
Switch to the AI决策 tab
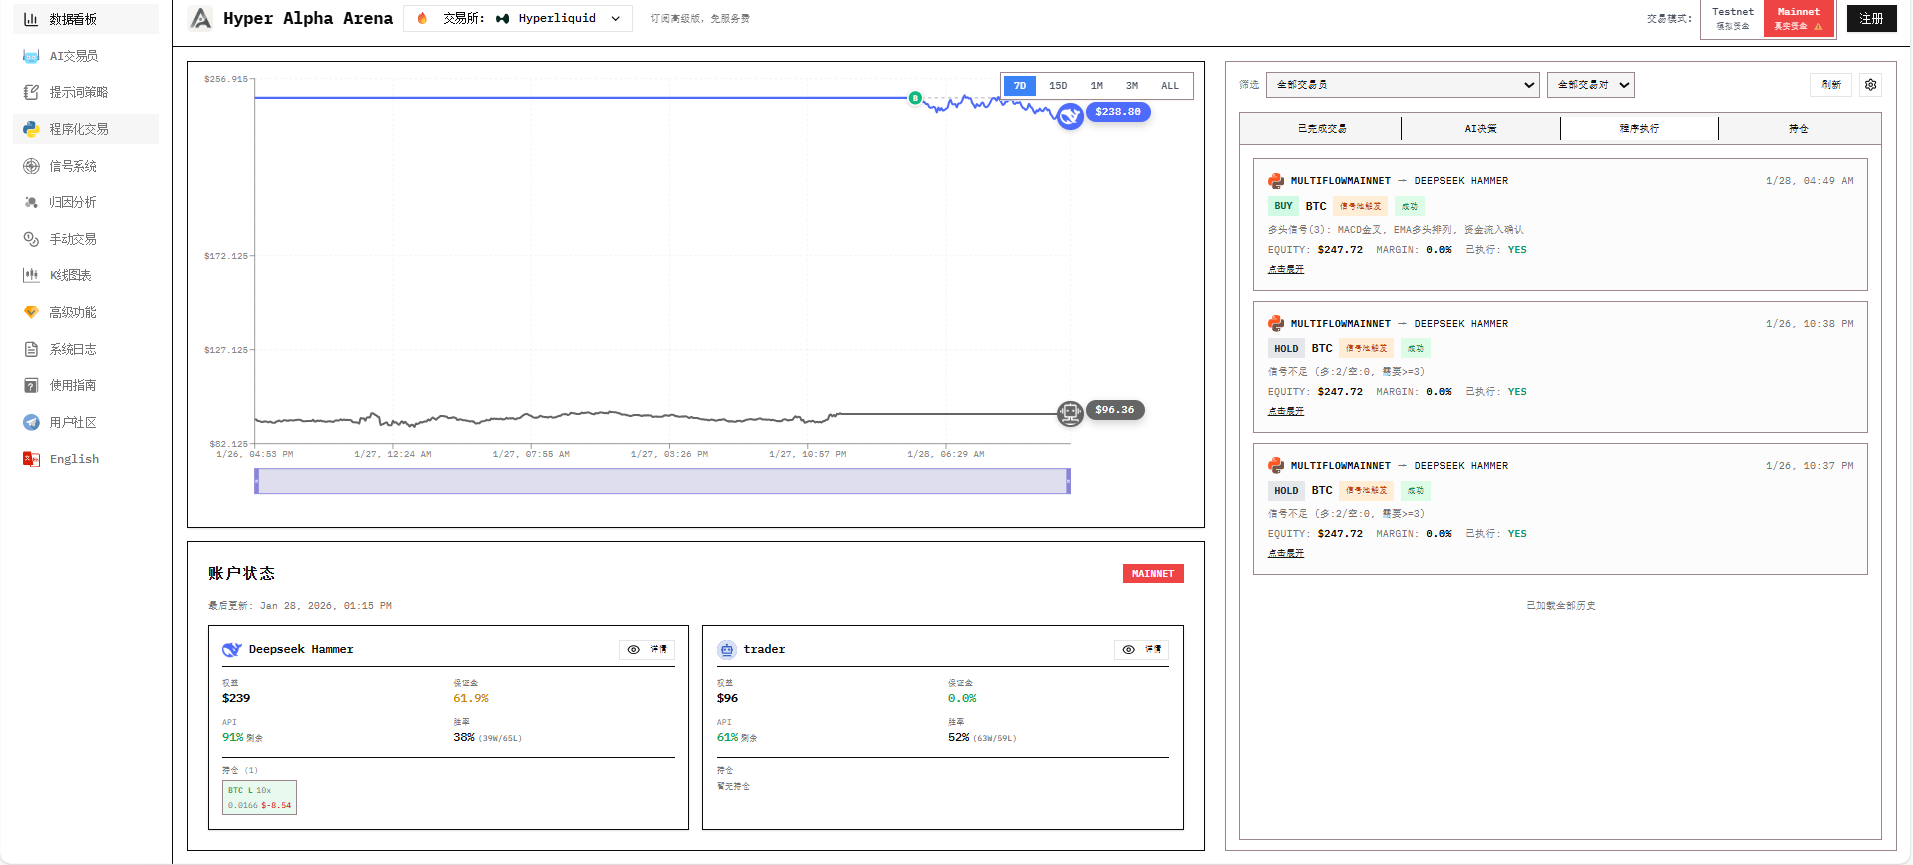[1480, 129]
